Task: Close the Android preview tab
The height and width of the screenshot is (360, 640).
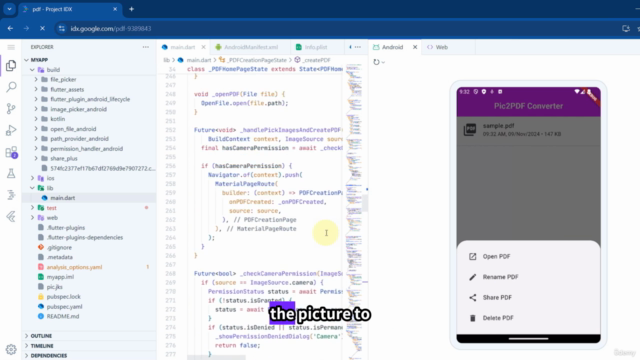Action: tap(415, 47)
